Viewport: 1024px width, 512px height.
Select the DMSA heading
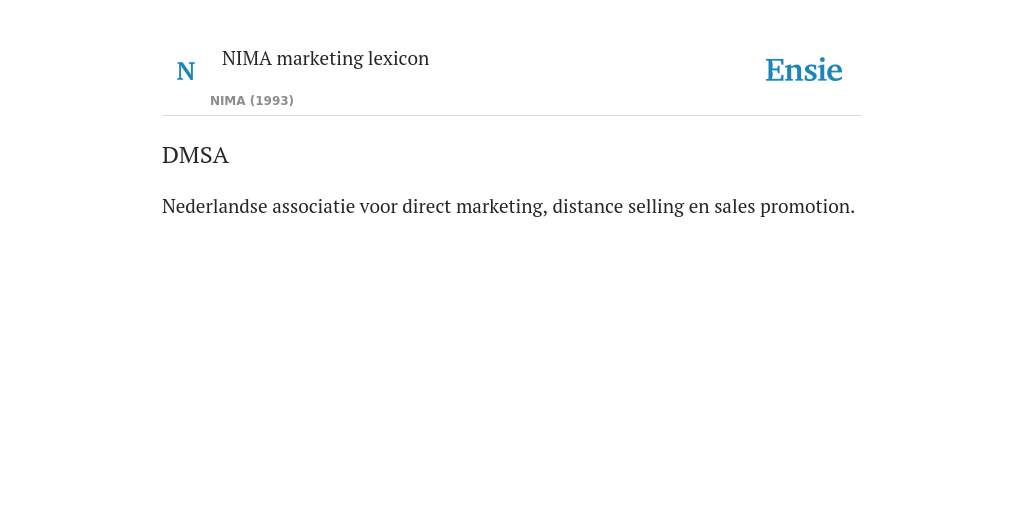click(x=195, y=155)
